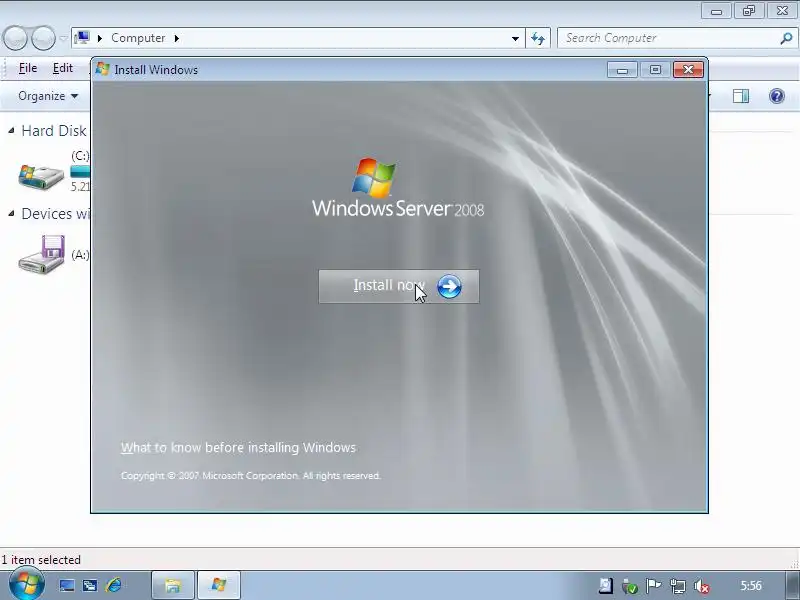
Task: Go back in Explorer navigation
Action: coord(15,38)
